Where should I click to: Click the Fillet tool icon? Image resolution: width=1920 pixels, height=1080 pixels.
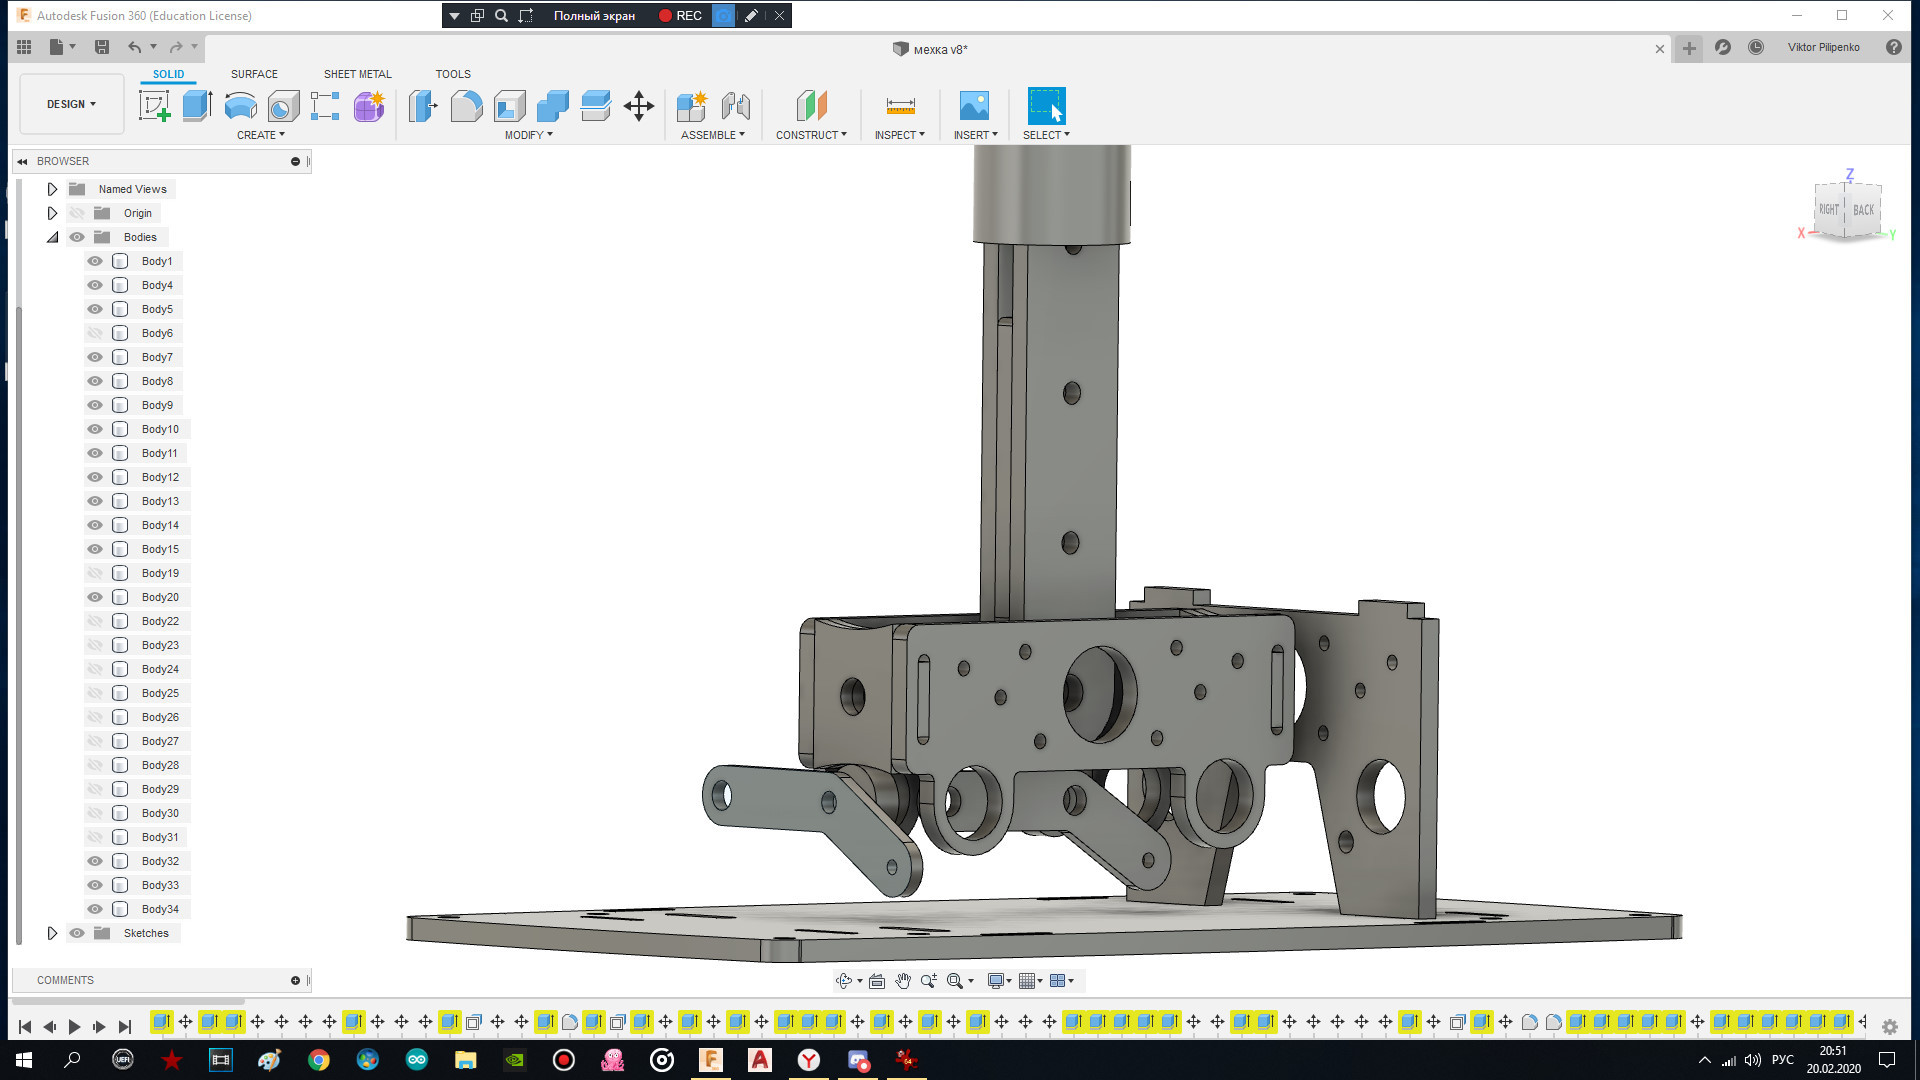click(x=466, y=105)
